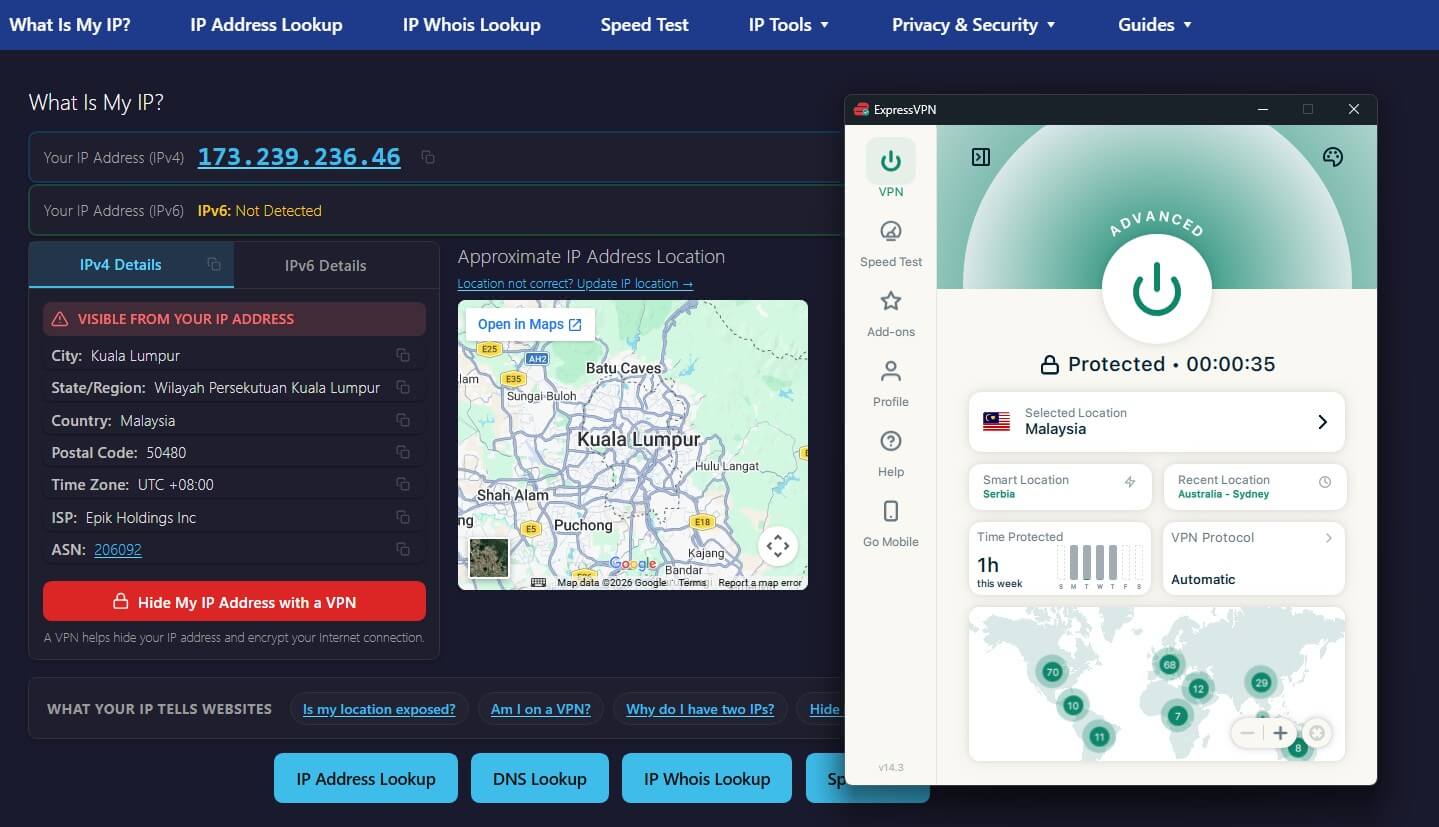The height and width of the screenshot is (827, 1439).
Task: Open Help in ExpressVPN sidebar
Action: point(891,453)
